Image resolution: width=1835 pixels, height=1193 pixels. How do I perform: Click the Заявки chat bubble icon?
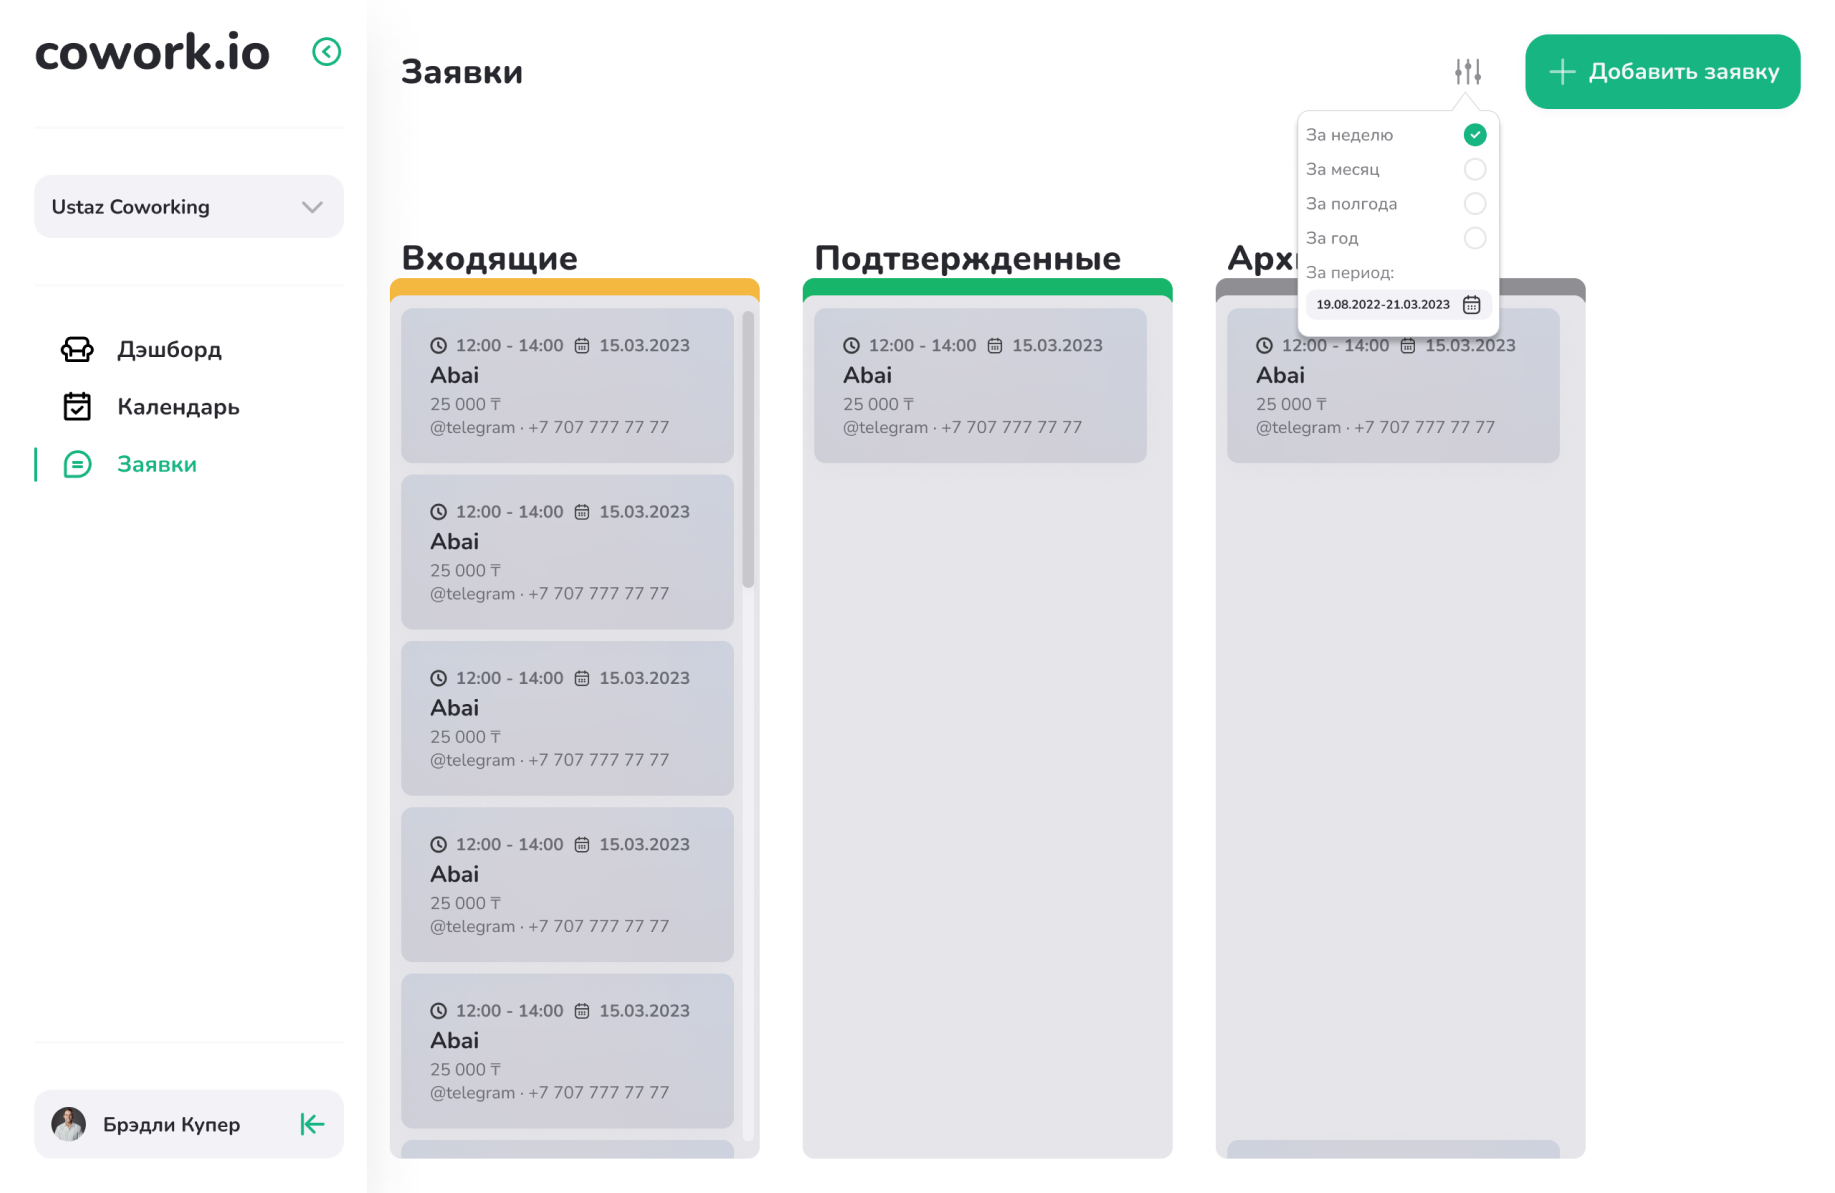[77, 465]
